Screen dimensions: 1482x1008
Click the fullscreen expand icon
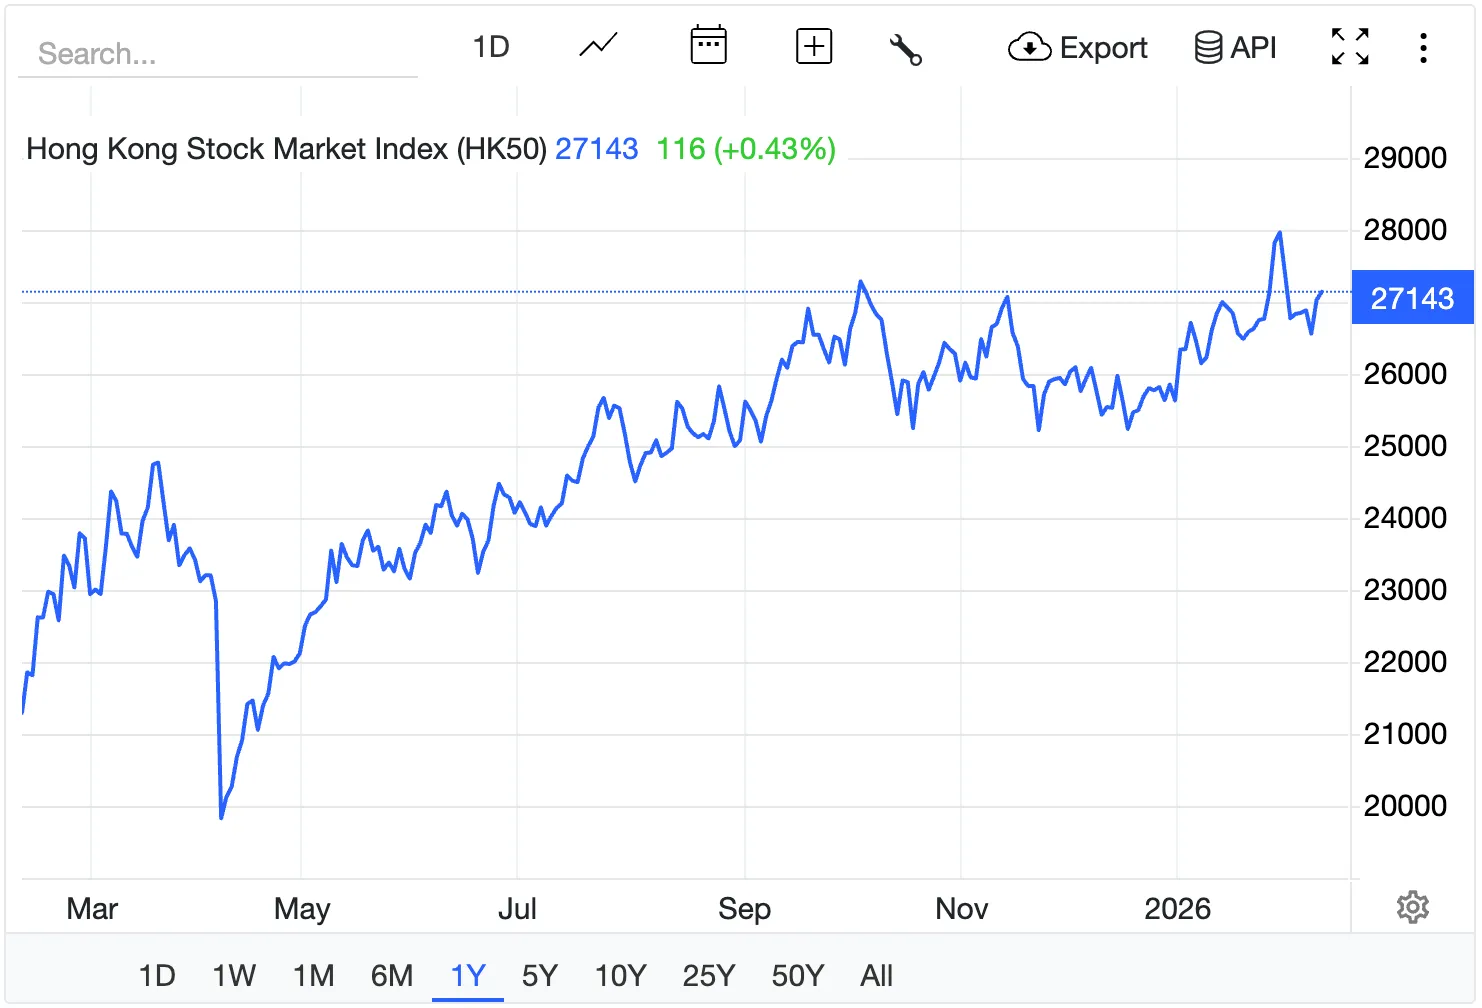pos(1350,46)
